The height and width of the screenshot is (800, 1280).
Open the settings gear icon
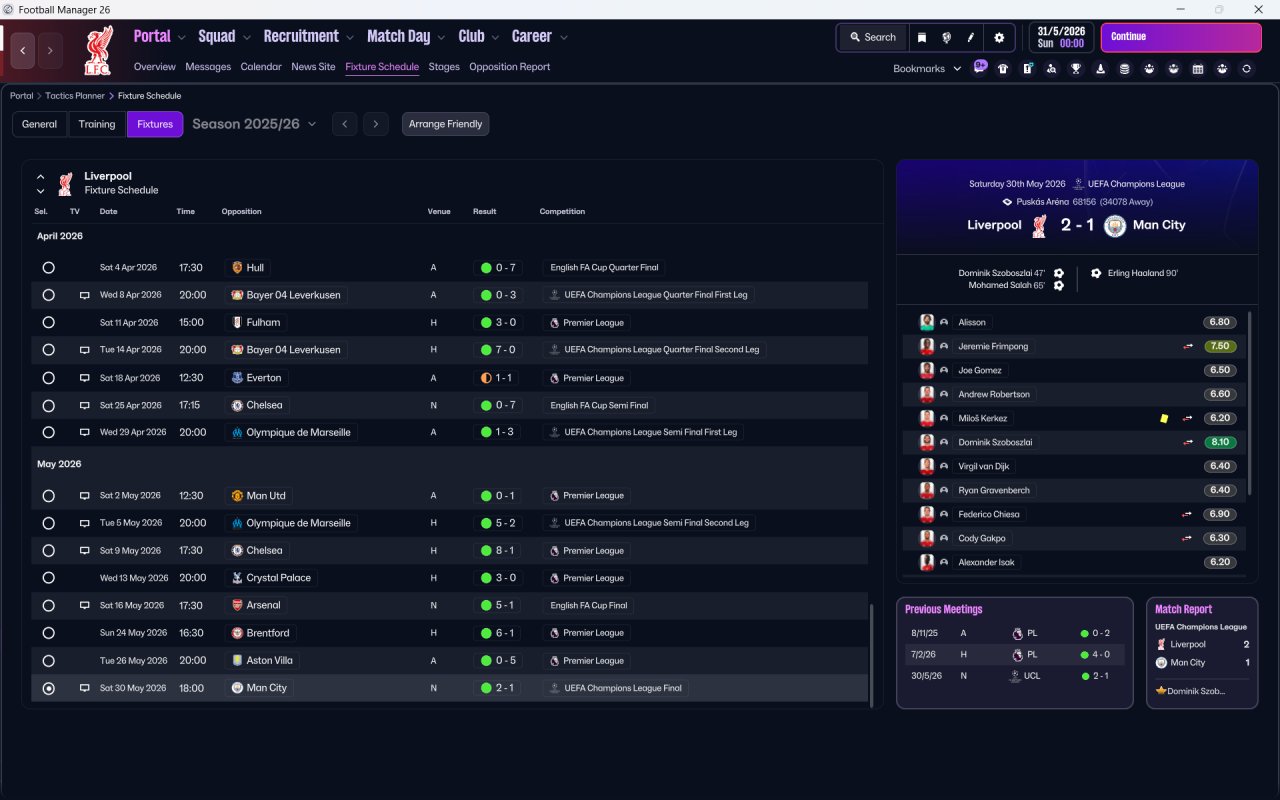(999, 37)
